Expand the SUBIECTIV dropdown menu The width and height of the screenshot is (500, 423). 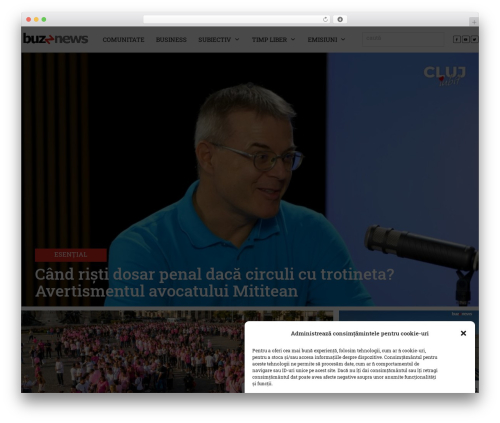[x=219, y=40]
